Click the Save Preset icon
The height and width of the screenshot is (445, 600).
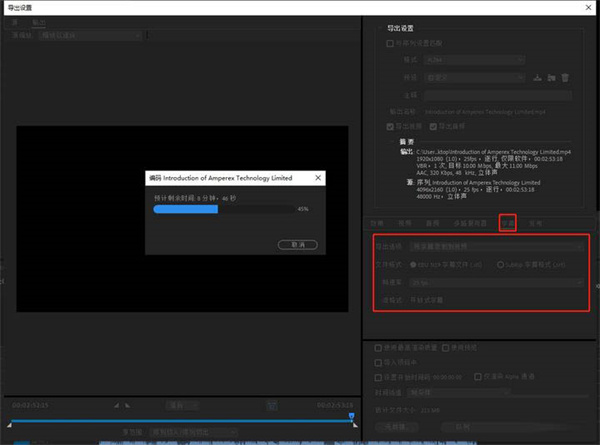[537, 76]
